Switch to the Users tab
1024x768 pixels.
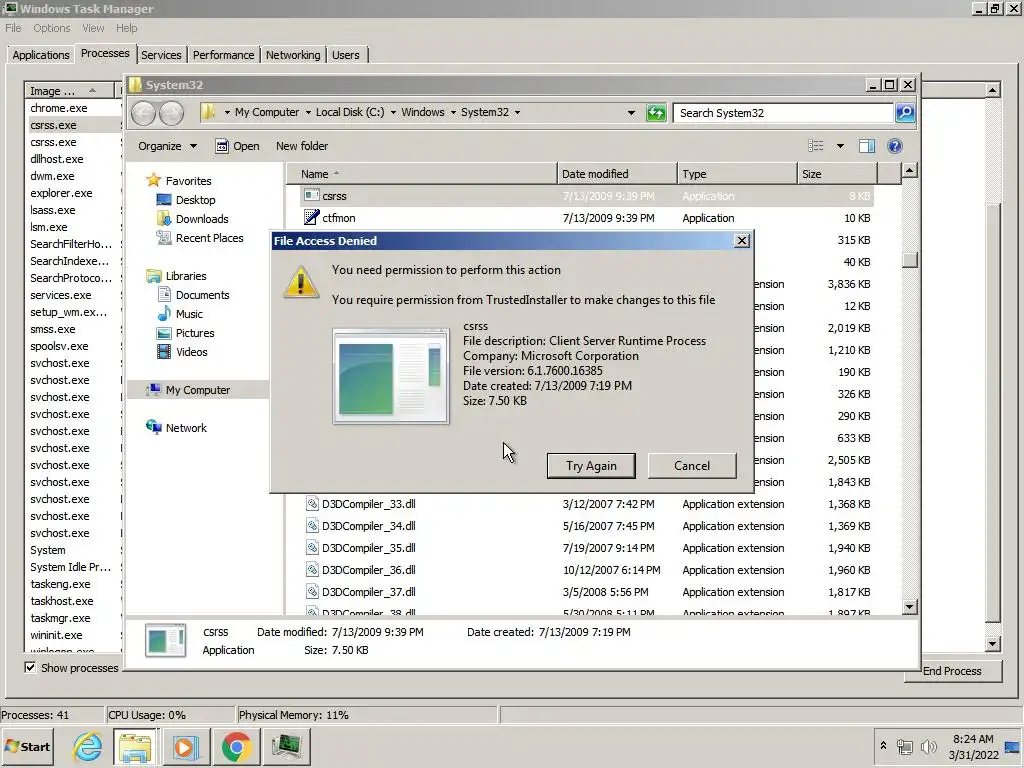click(345, 55)
